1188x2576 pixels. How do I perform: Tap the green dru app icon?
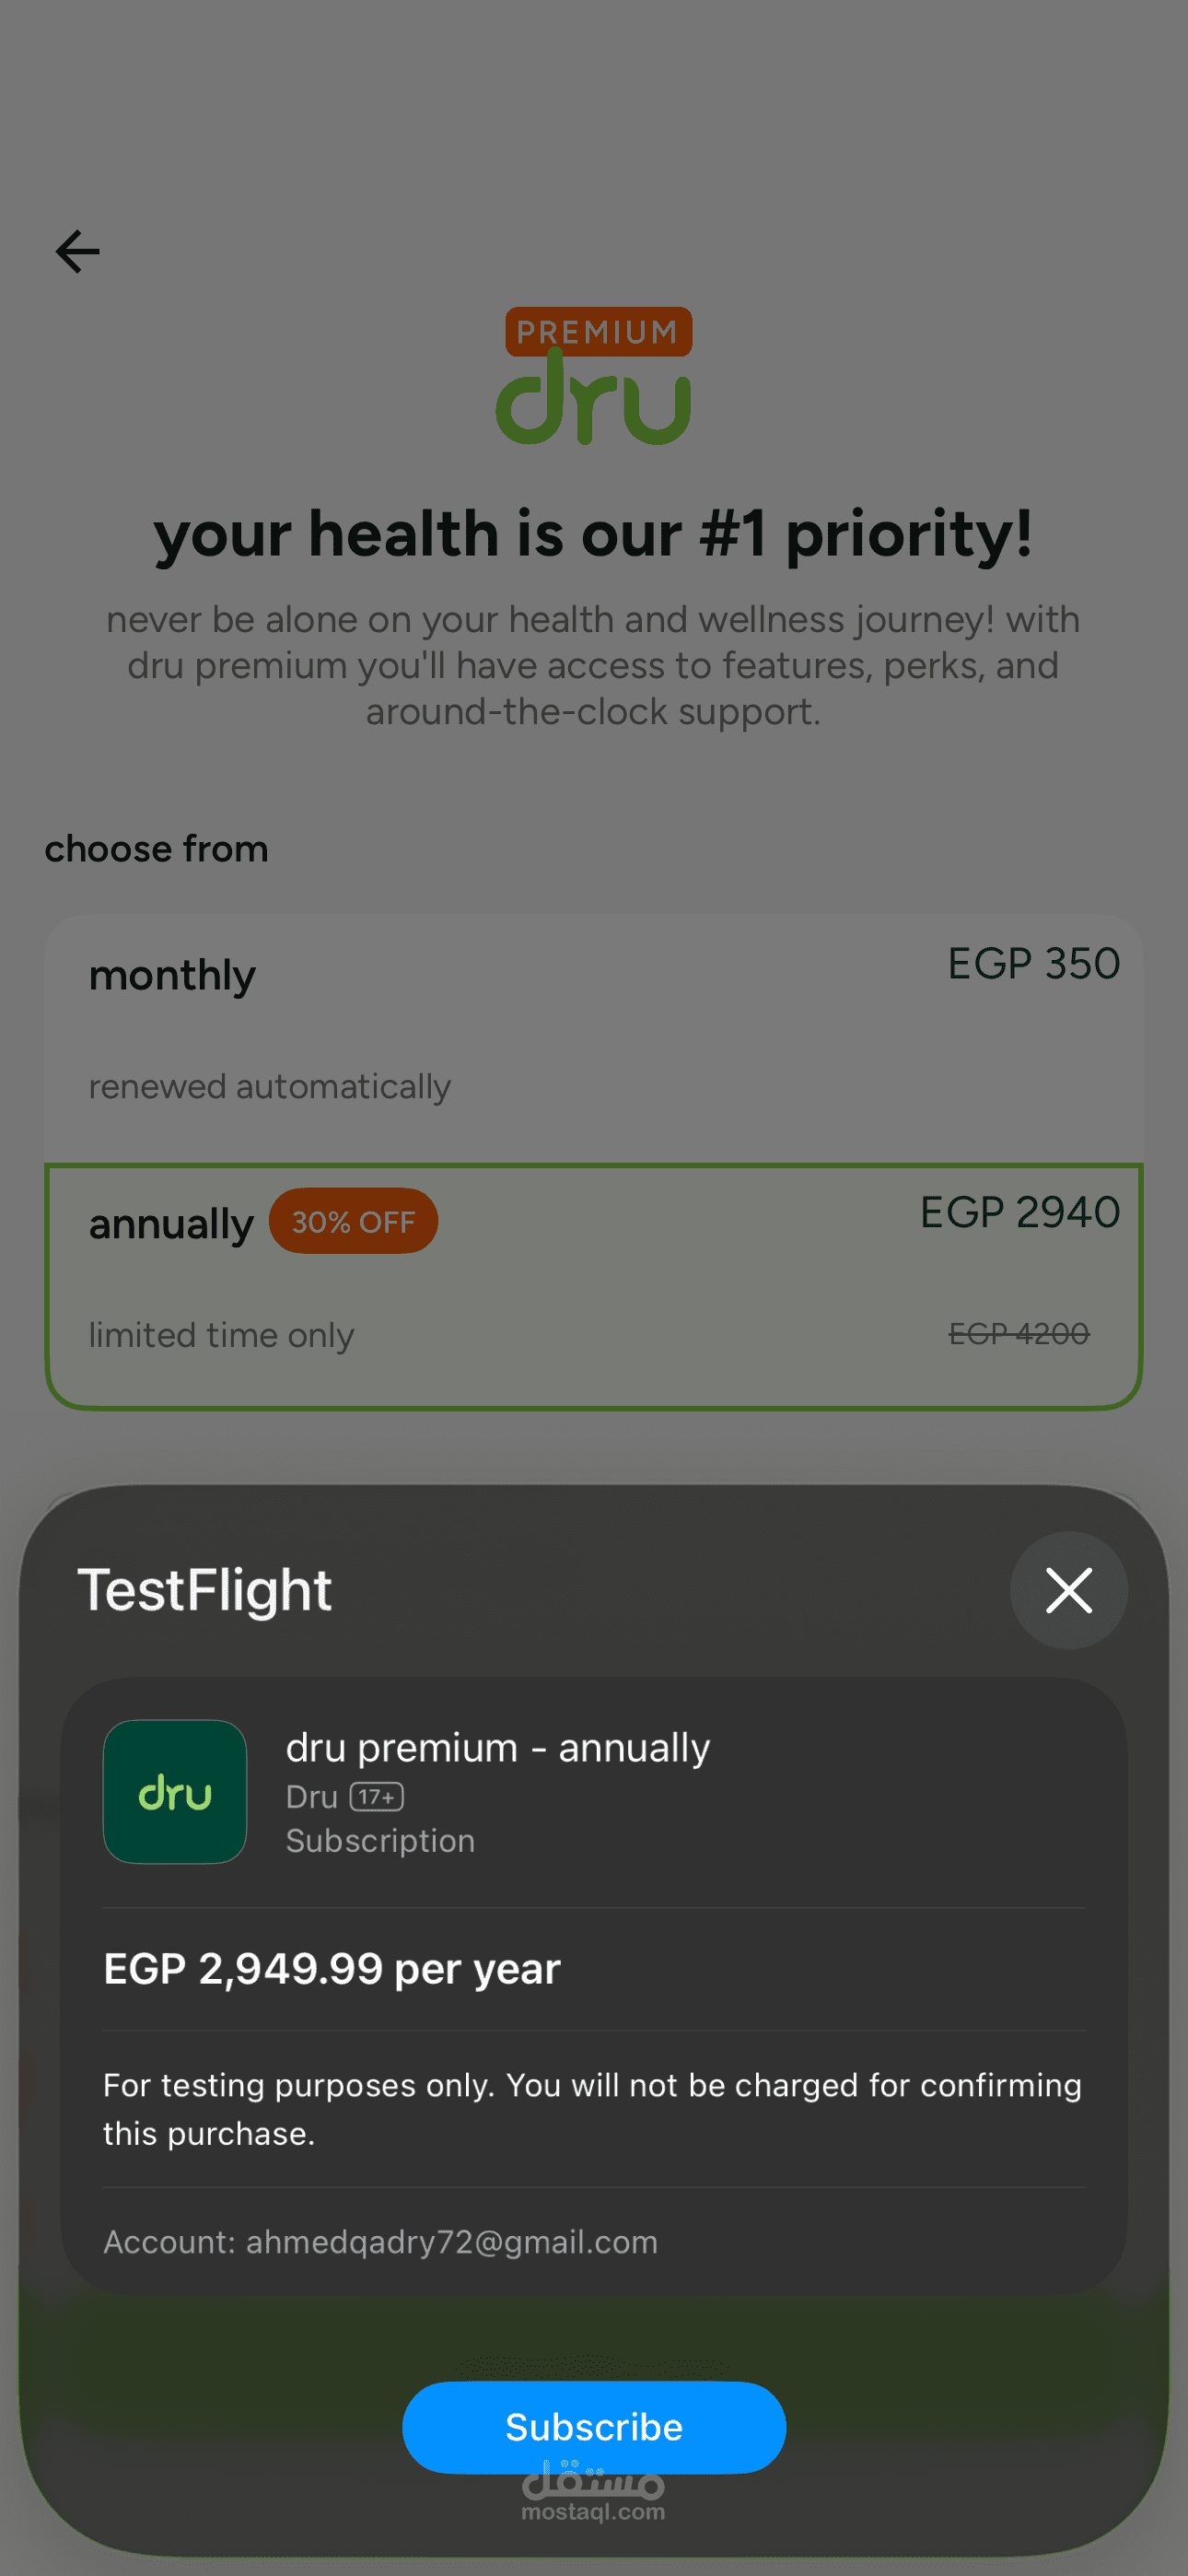pyautogui.click(x=175, y=1791)
